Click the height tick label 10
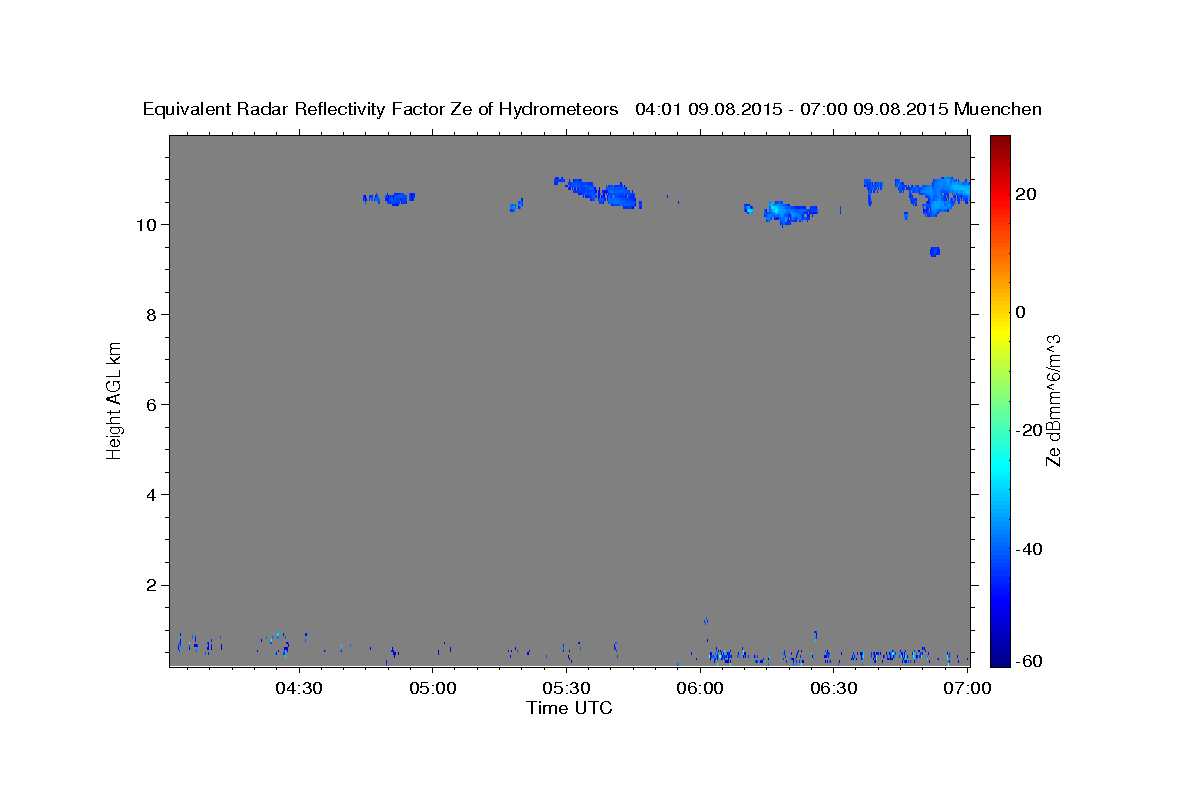1200x800 pixels. click(x=146, y=224)
